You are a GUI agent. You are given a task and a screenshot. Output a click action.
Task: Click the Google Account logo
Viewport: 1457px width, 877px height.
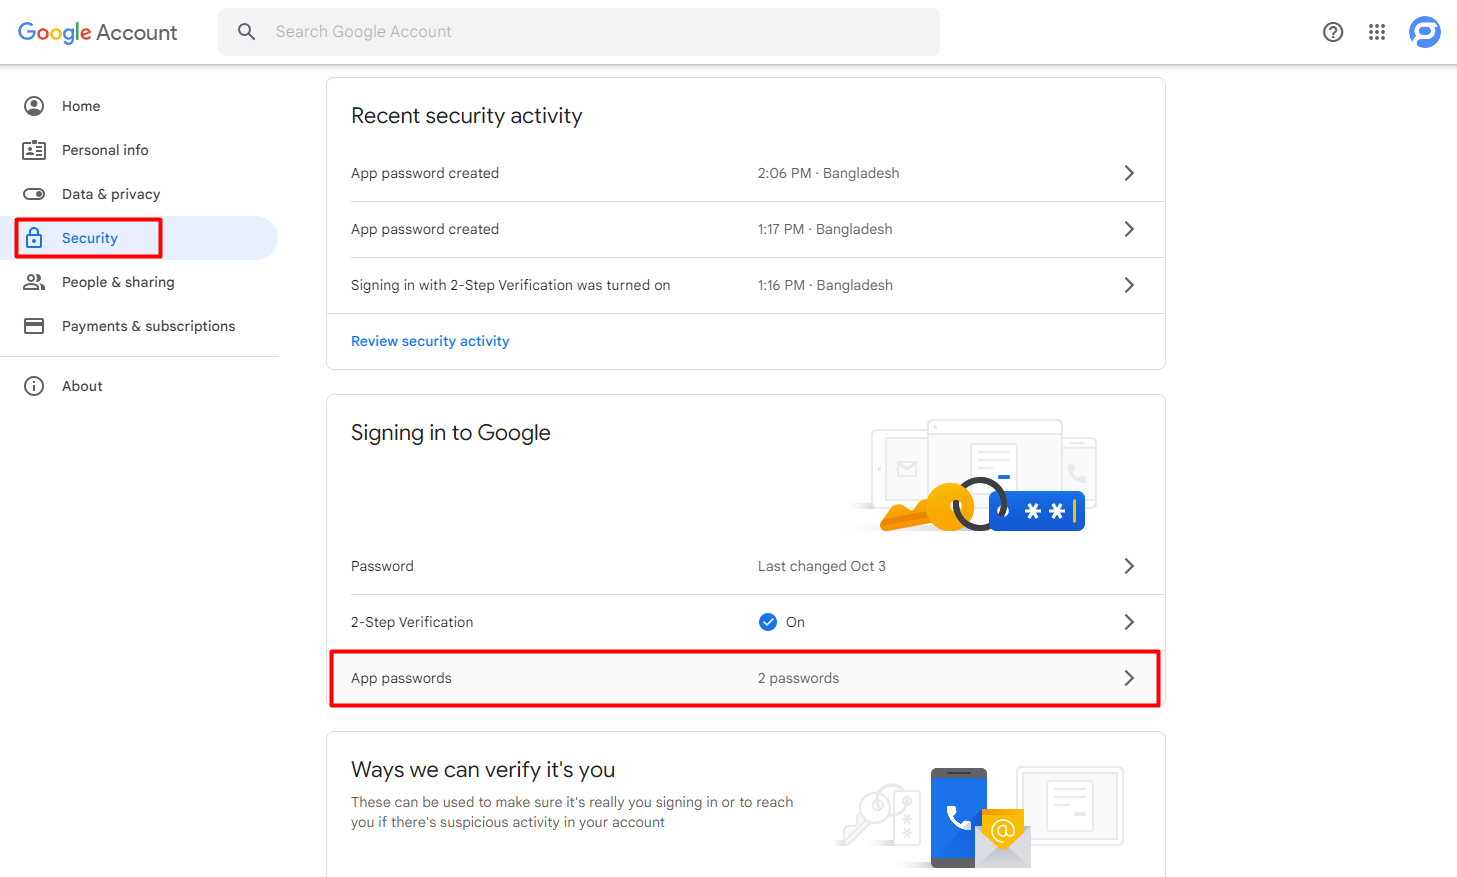click(98, 32)
